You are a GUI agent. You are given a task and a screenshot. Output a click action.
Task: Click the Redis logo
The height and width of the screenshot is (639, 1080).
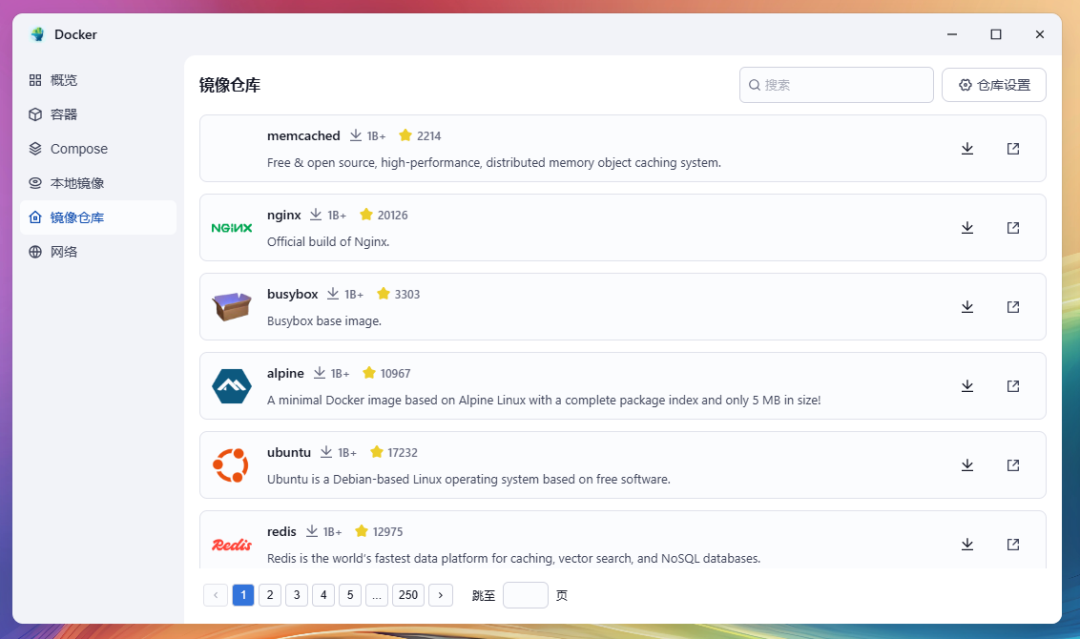(231, 545)
